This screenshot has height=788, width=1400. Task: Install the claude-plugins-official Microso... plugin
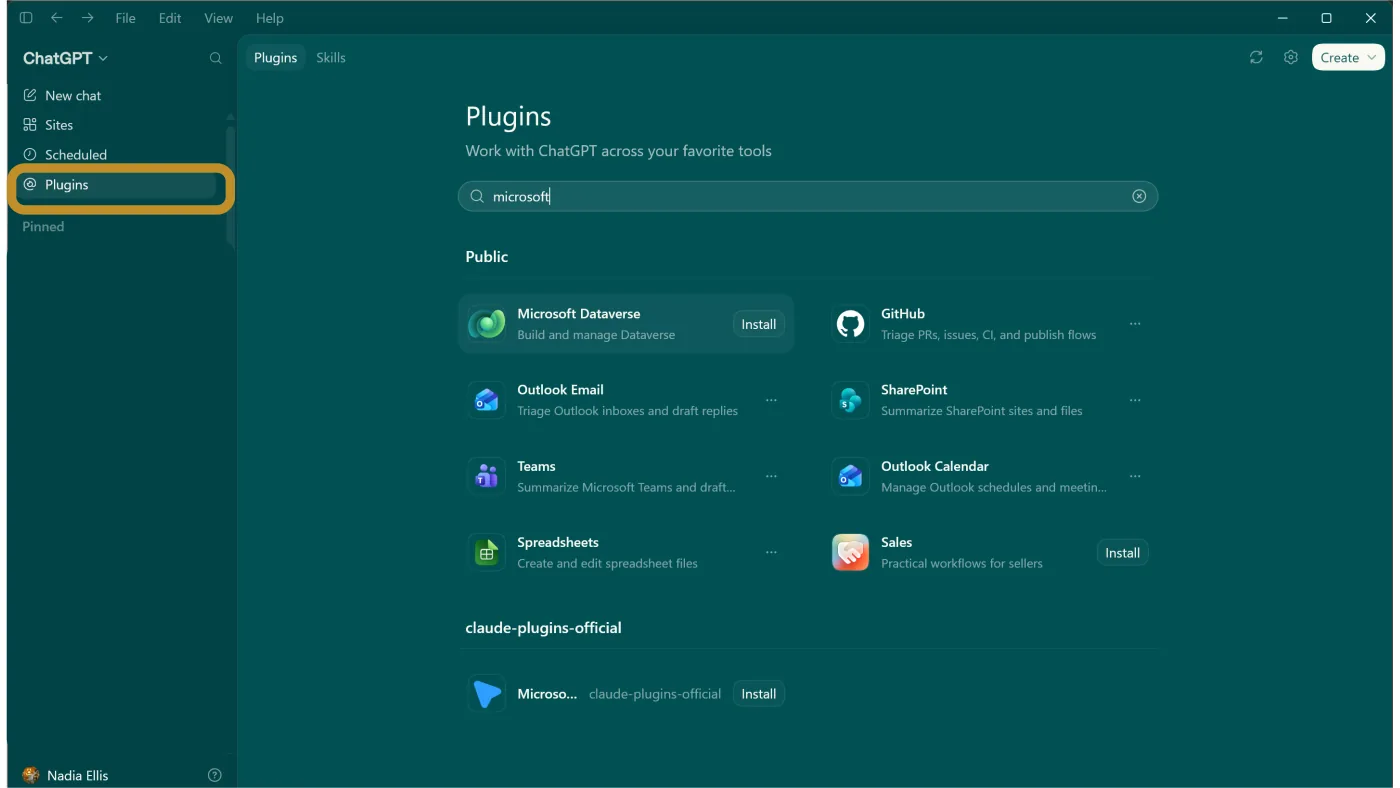tap(759, 694)
